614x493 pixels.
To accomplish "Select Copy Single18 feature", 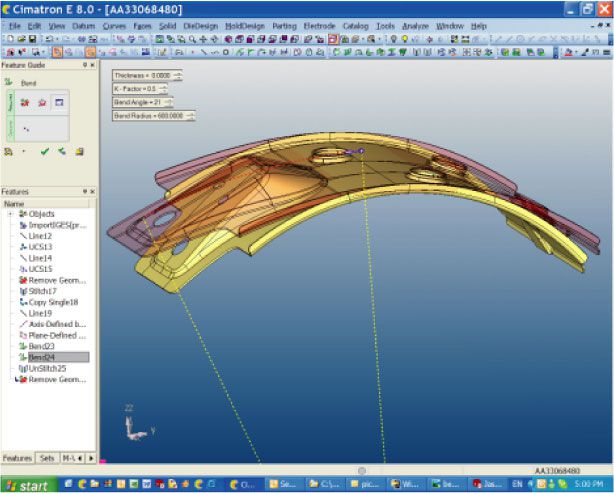I will pos(53,302).
